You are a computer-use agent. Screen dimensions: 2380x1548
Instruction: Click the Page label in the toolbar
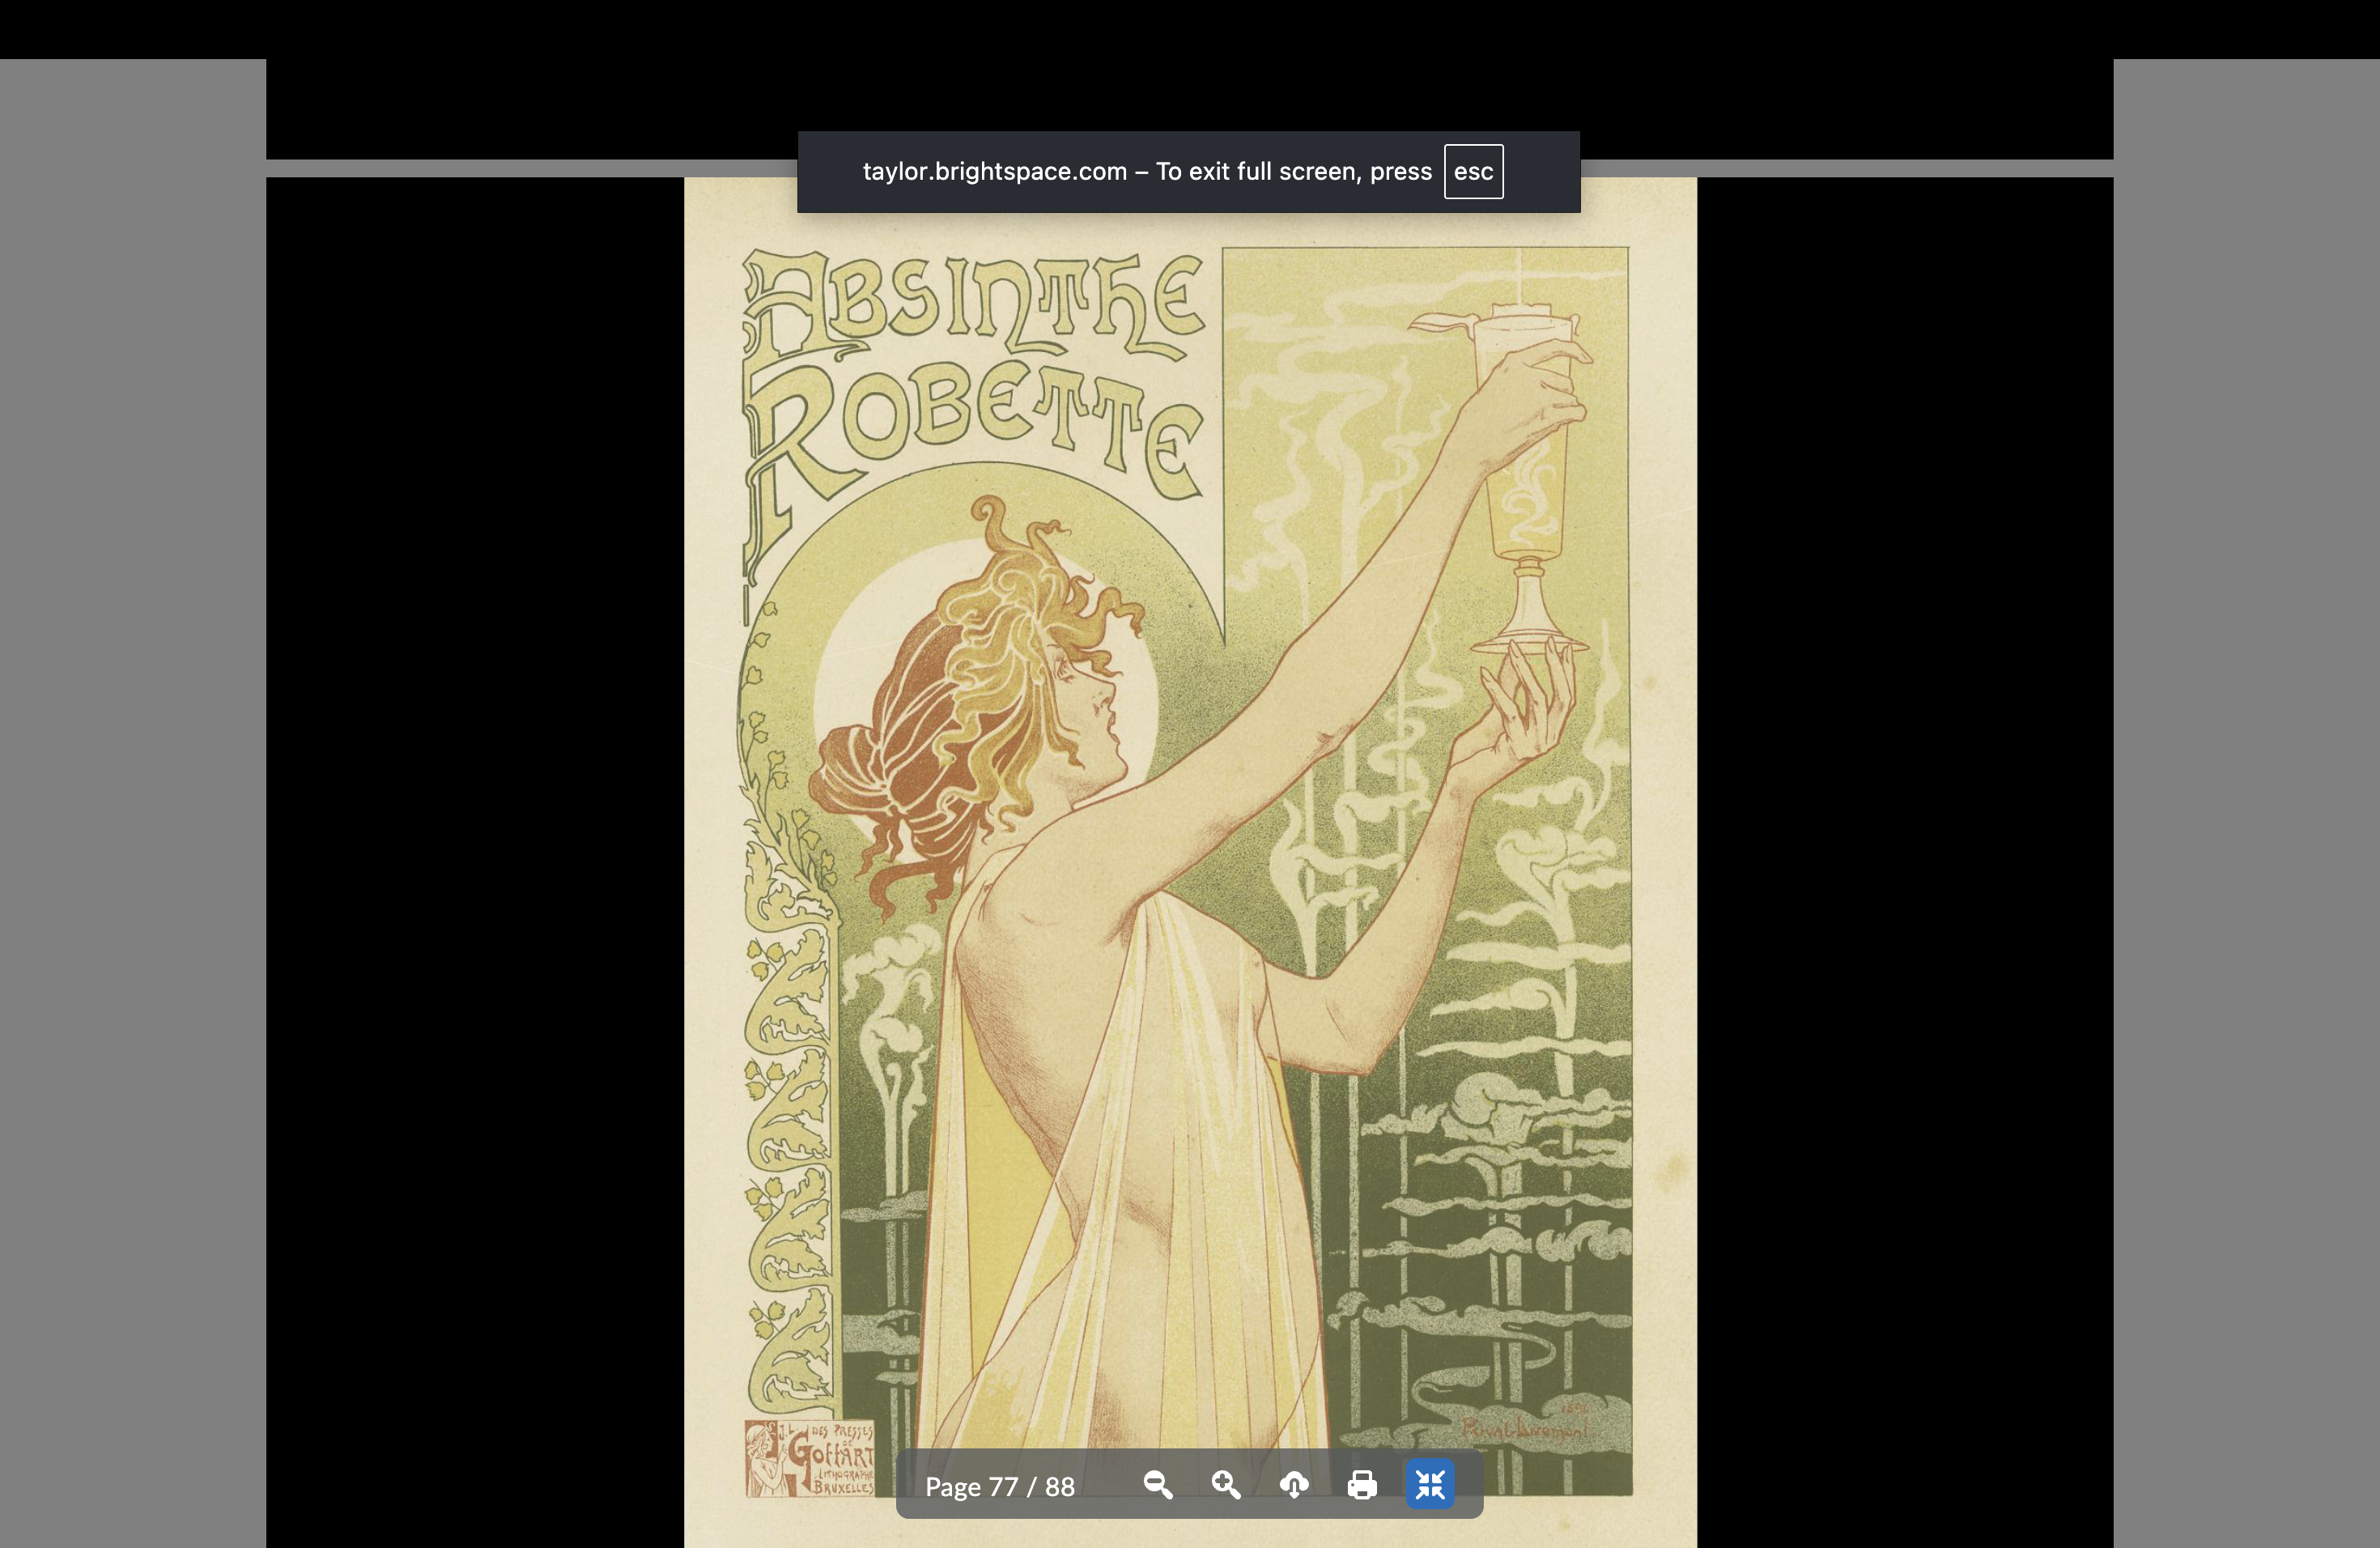[953, 1487]
